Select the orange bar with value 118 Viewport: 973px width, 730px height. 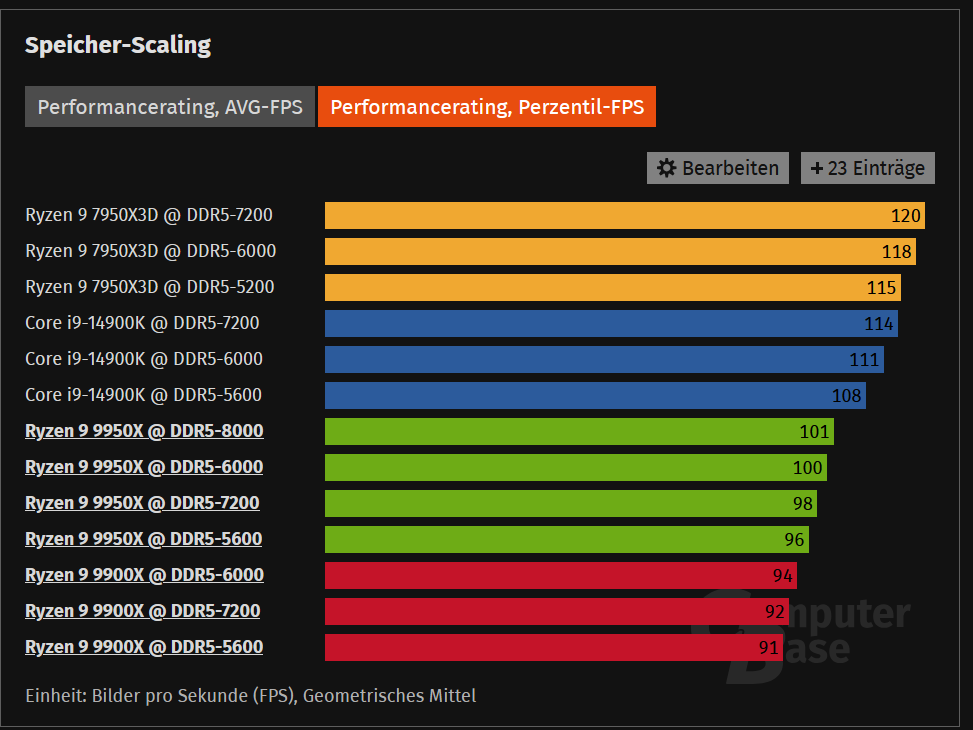pyautogui.click(x=621, y=251)
